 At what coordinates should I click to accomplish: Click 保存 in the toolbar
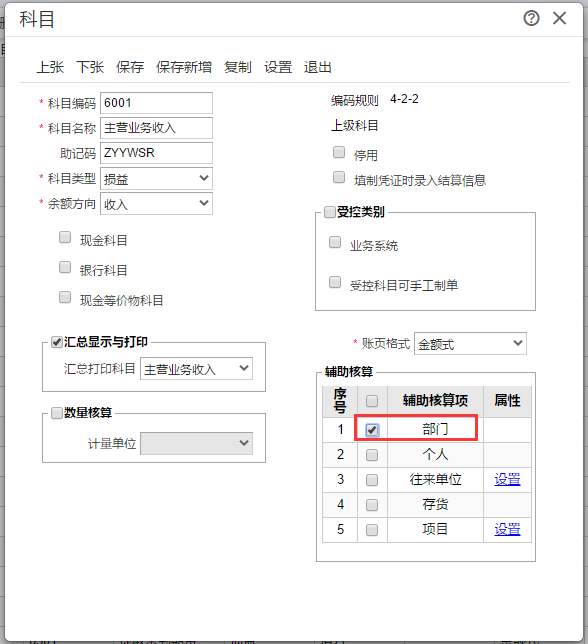(130, 67)
